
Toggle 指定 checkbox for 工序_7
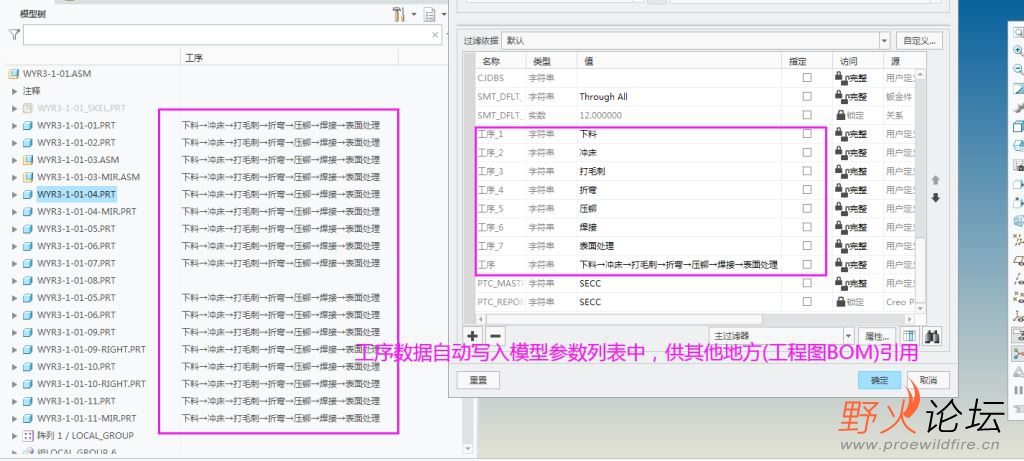coord(807,246)
